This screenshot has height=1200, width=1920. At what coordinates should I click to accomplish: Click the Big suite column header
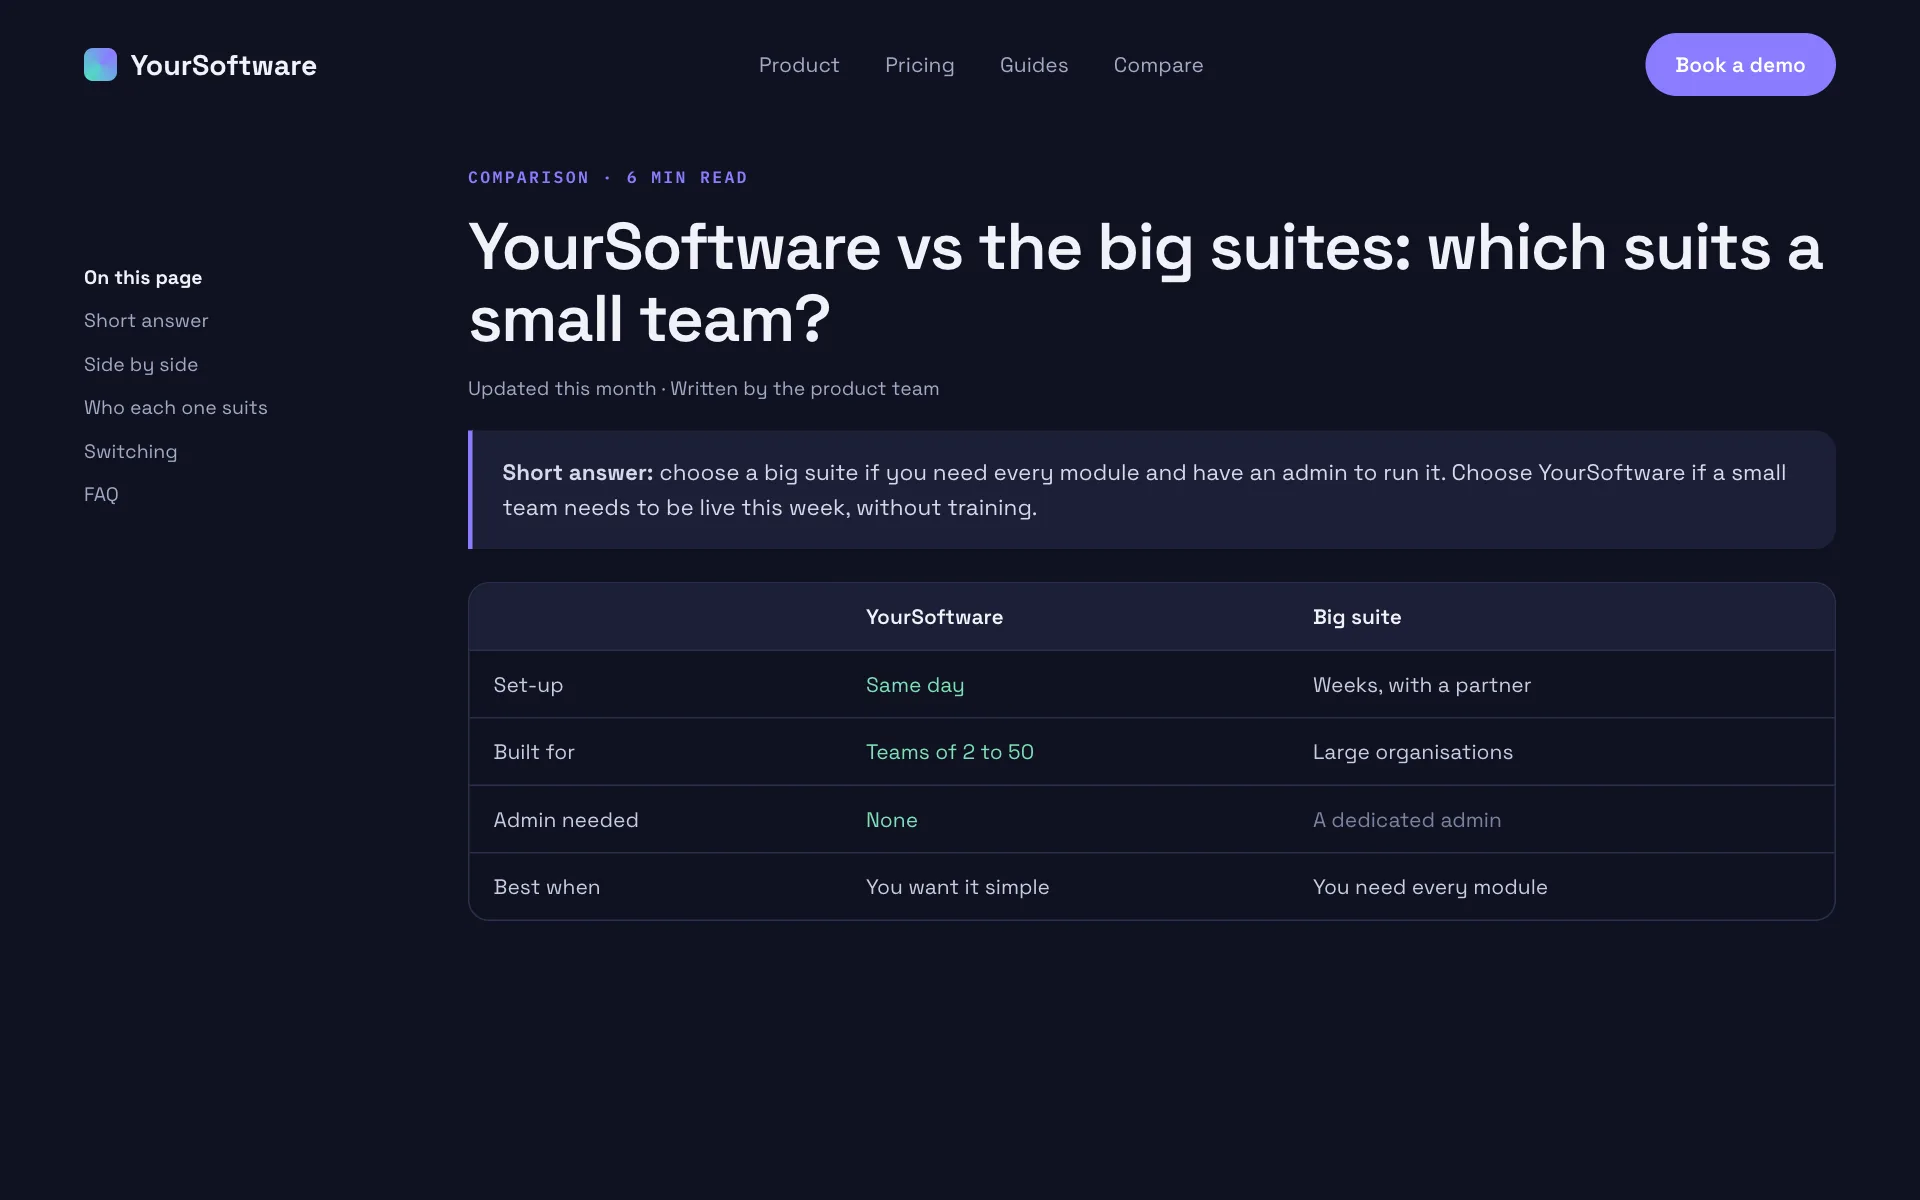coord(1357,617)
